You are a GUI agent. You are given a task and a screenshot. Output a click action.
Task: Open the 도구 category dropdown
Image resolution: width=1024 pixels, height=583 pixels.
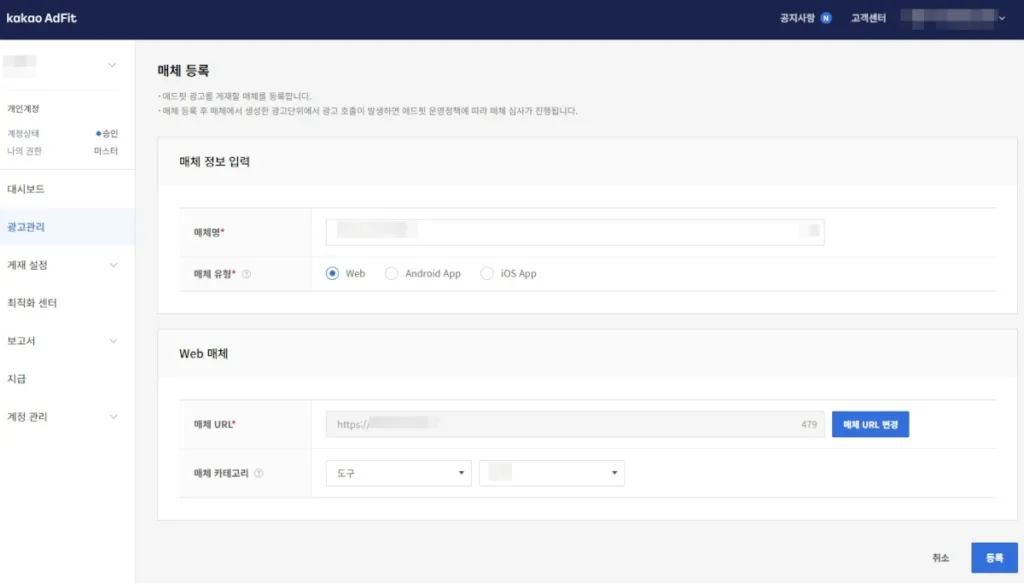[x=398, y=473]
